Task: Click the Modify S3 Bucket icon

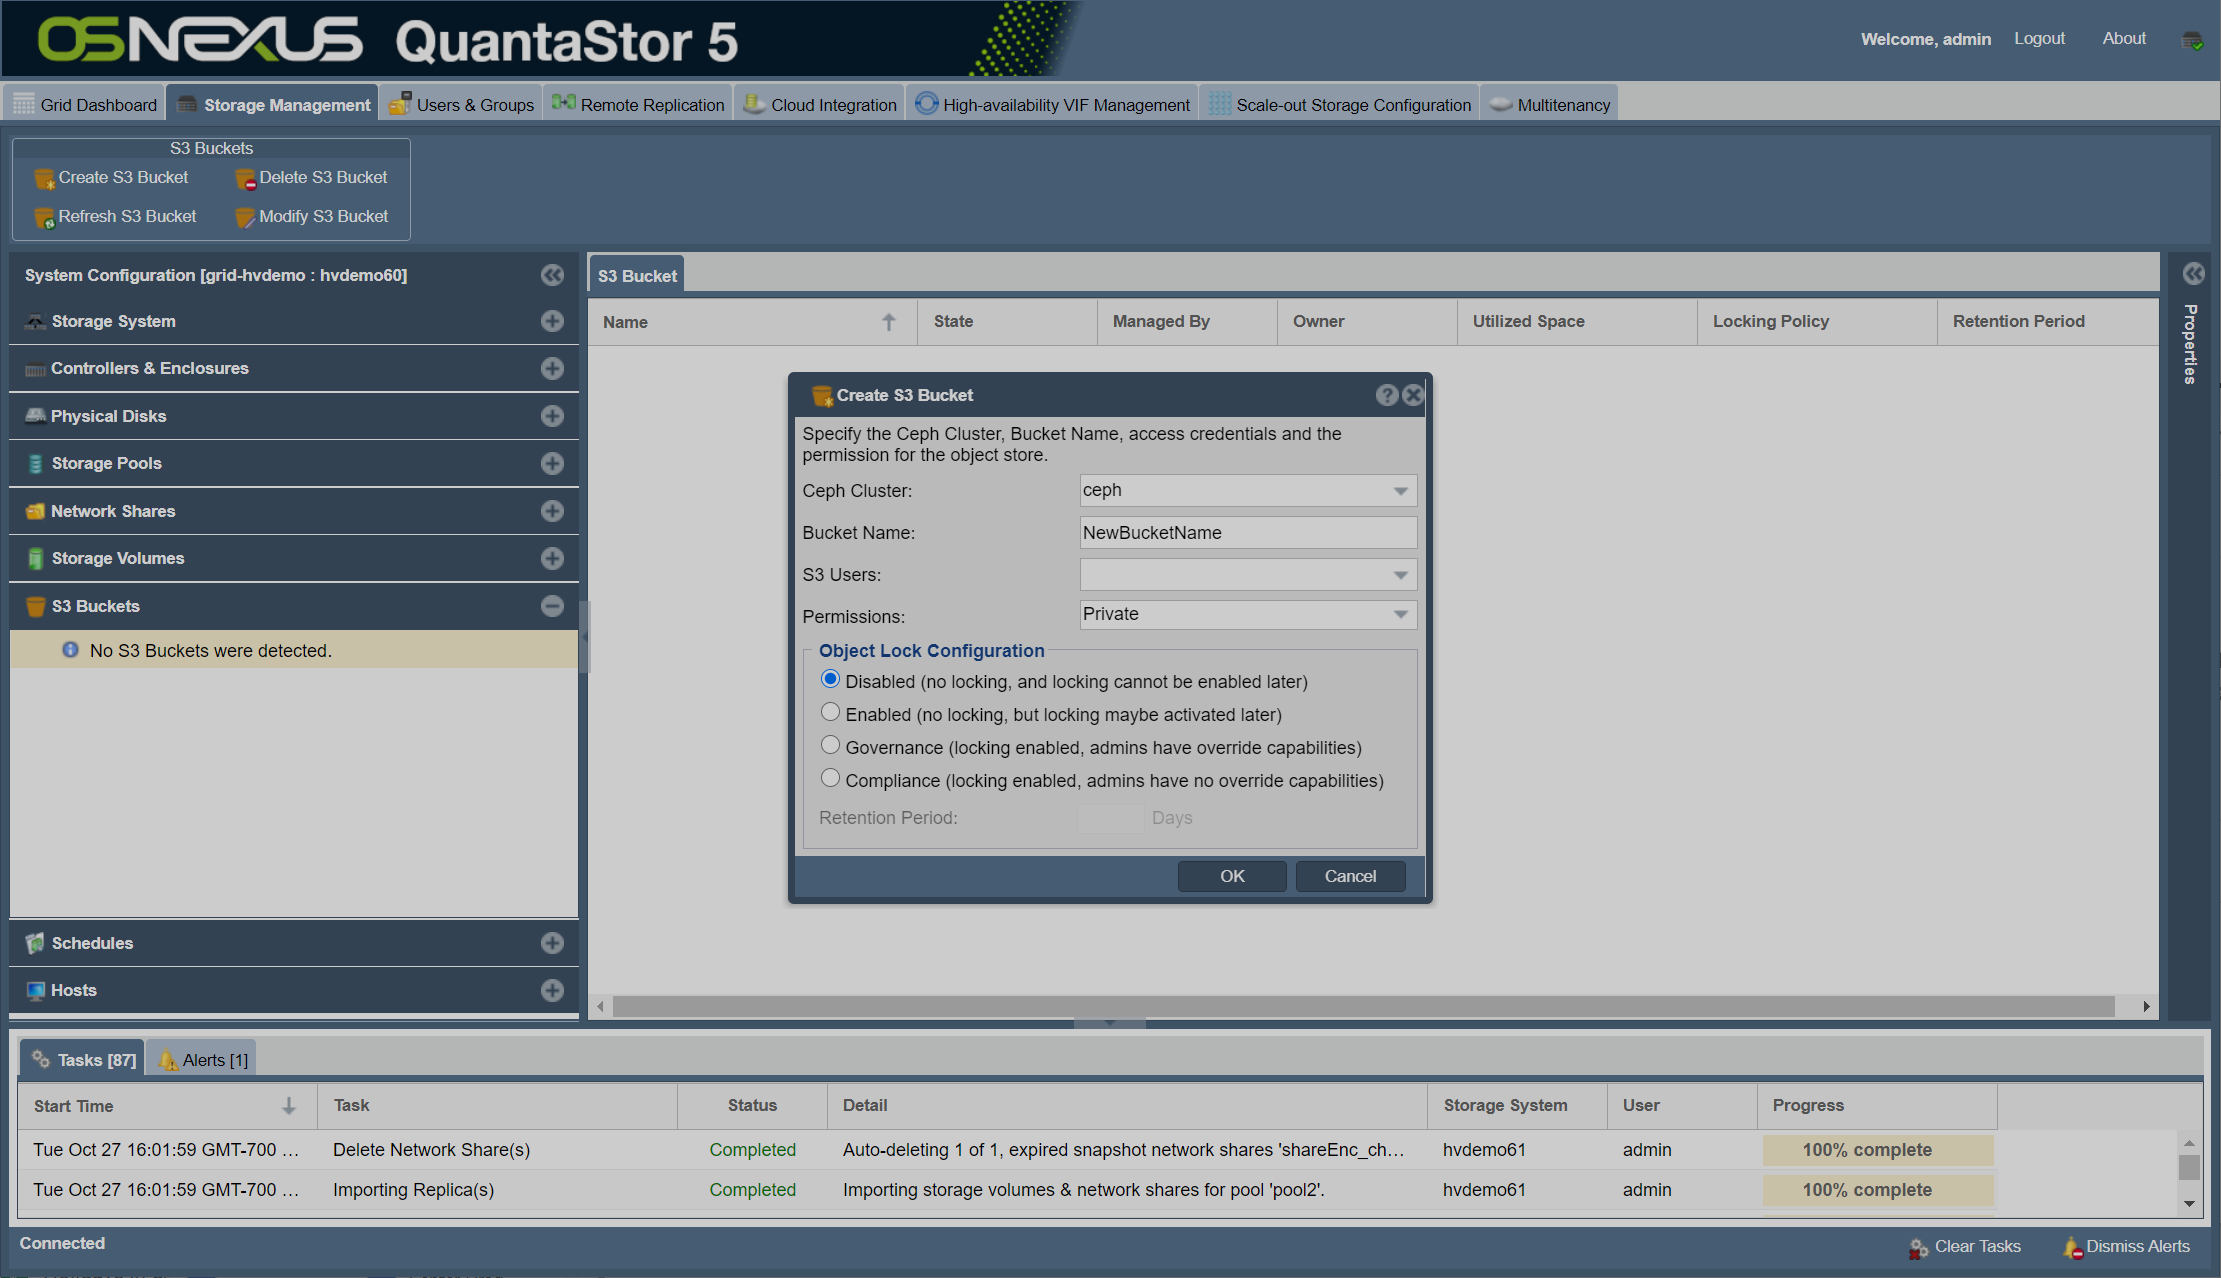Action: [x=245, y=218]
